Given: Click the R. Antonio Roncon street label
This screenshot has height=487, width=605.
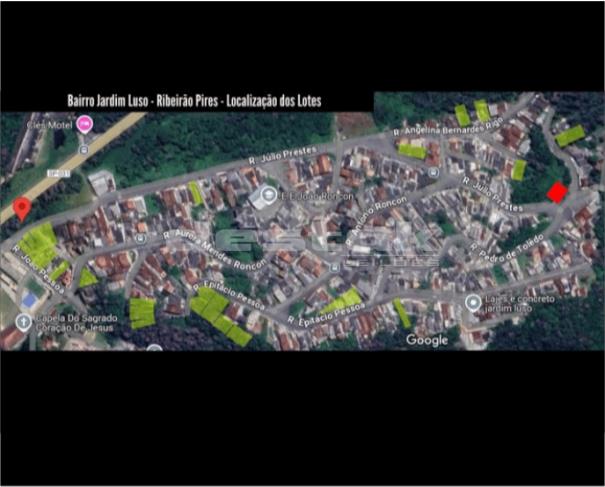Looking at the screenshot, I should (x=376, y=220).
